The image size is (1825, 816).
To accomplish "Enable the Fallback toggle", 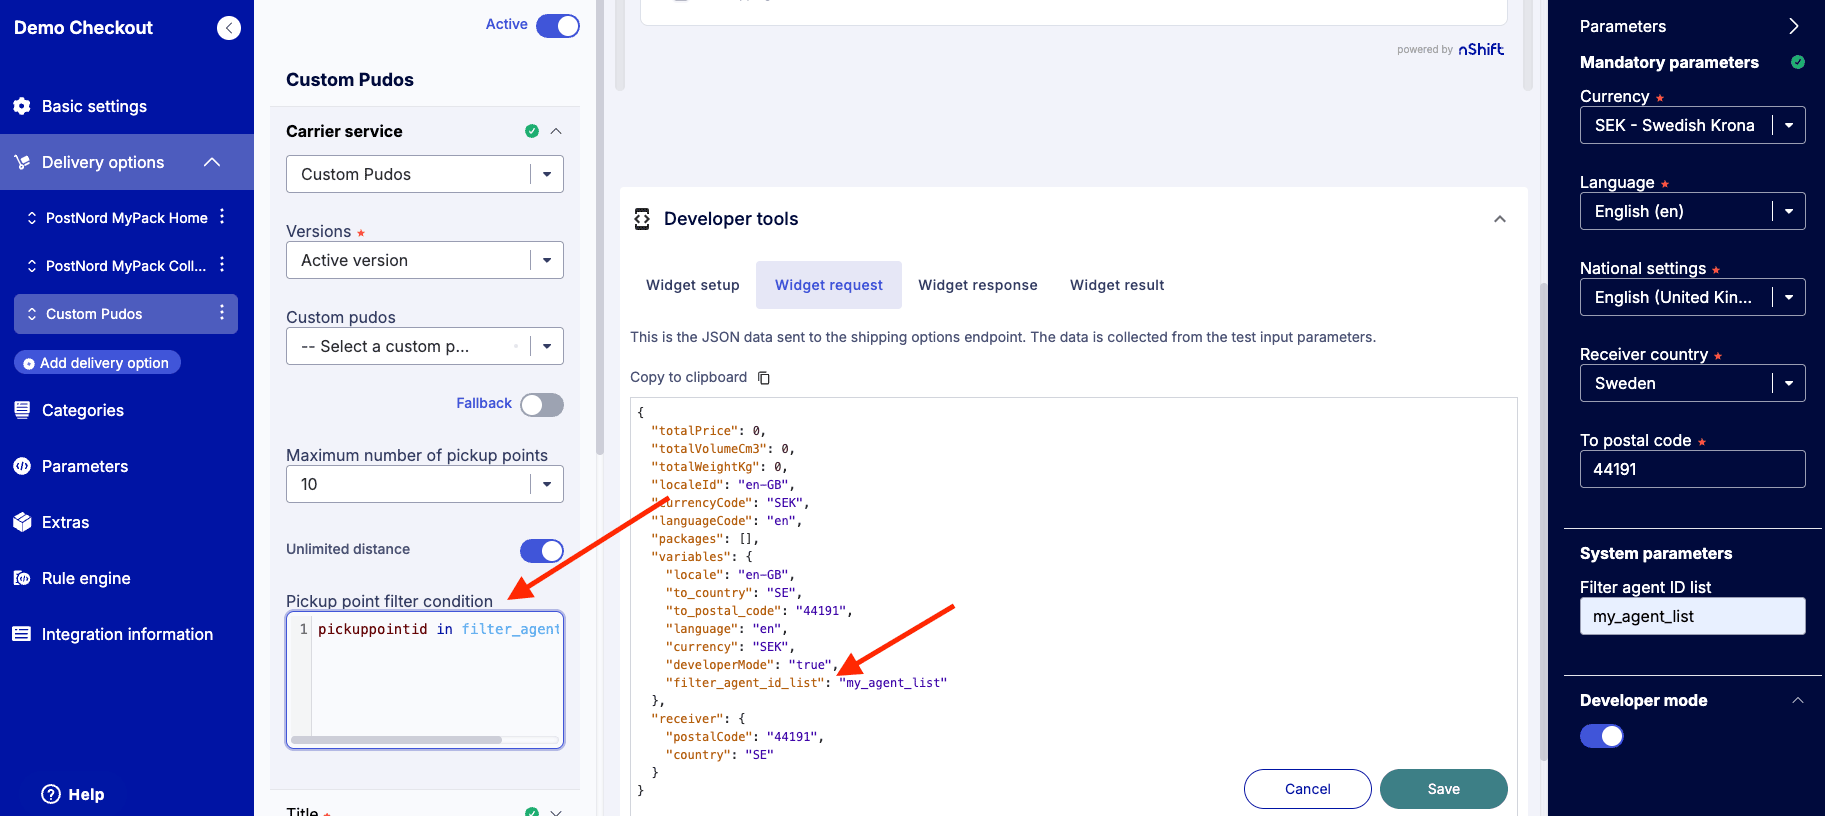I will [541, 404].
